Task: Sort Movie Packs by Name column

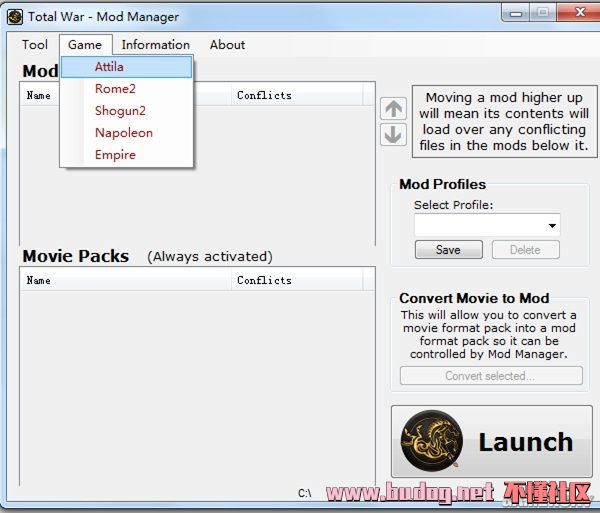Action: pyautogui.click(x=126, y=280)
